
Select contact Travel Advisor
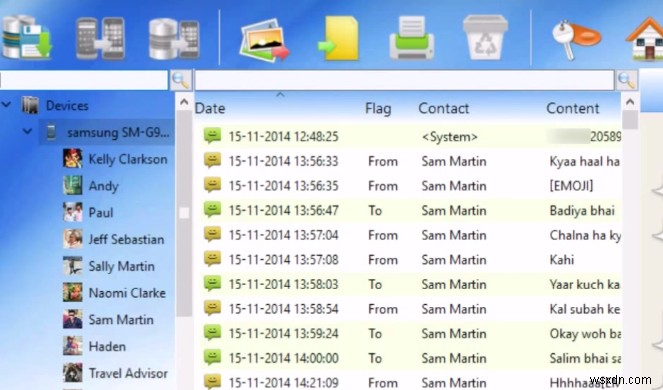coord(128,373)
